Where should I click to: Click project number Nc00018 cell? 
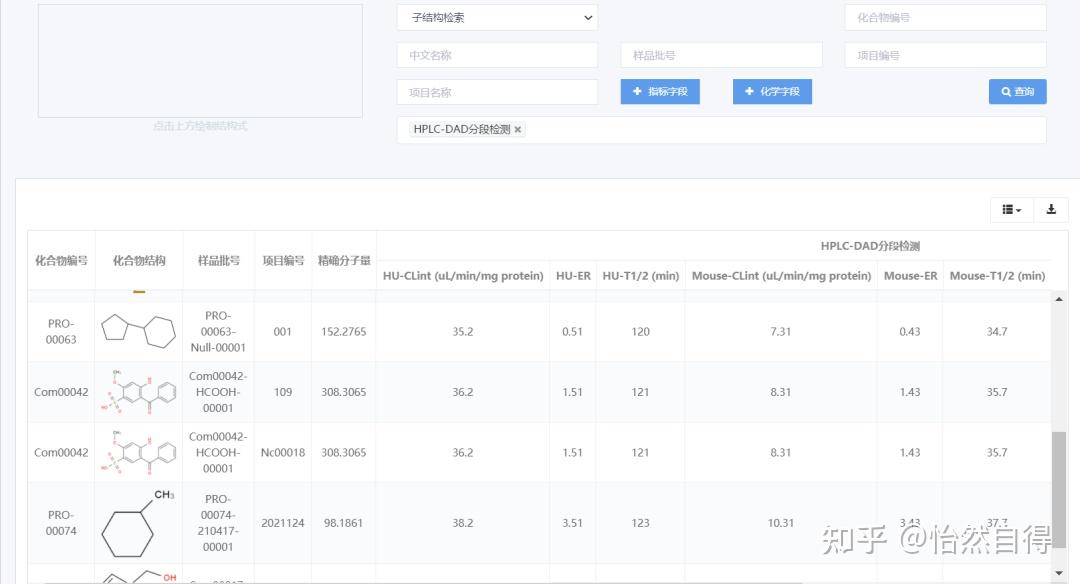coord(283,452)
